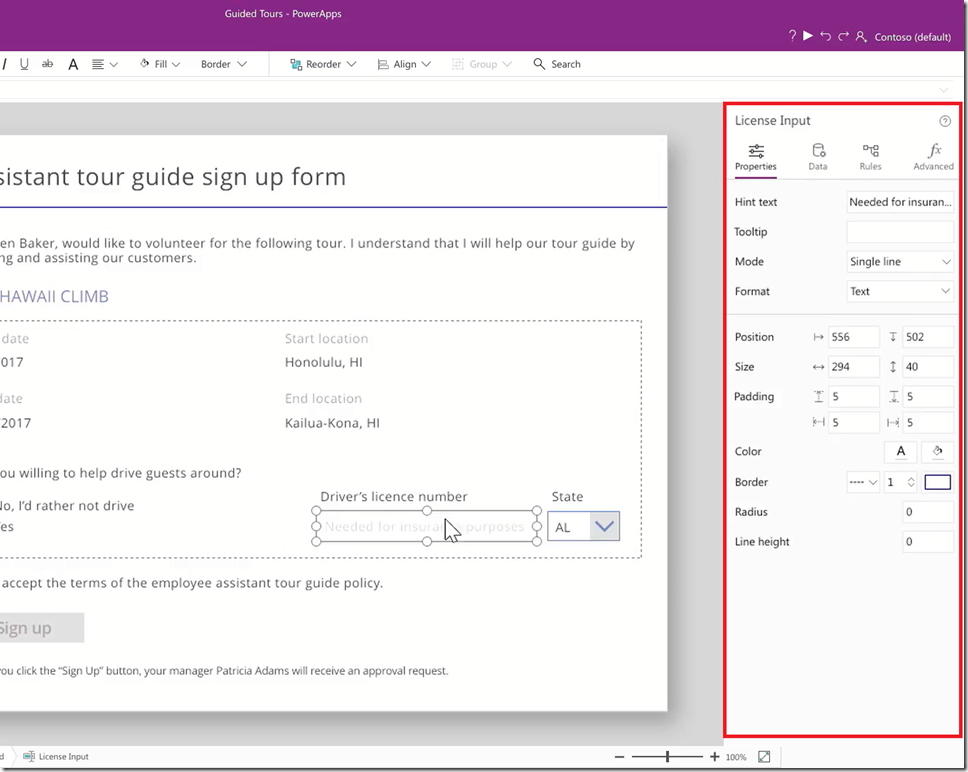
Task: Click the Redo arrow icon
Action: point(843,36)
